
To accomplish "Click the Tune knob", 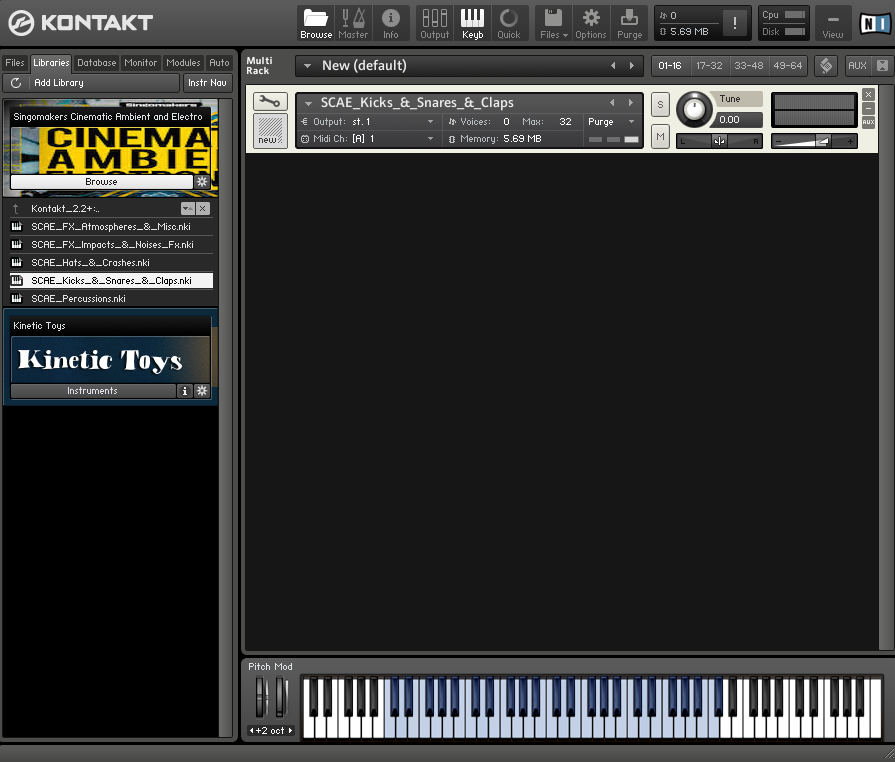I will (x=694, y=109).
